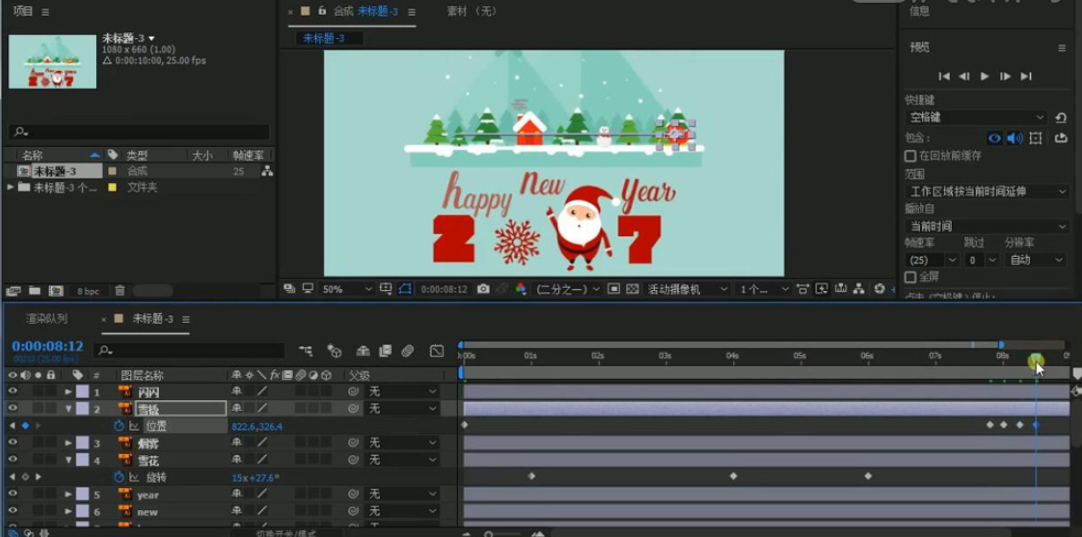Click the new folder icon in project panel

[34, 291]
